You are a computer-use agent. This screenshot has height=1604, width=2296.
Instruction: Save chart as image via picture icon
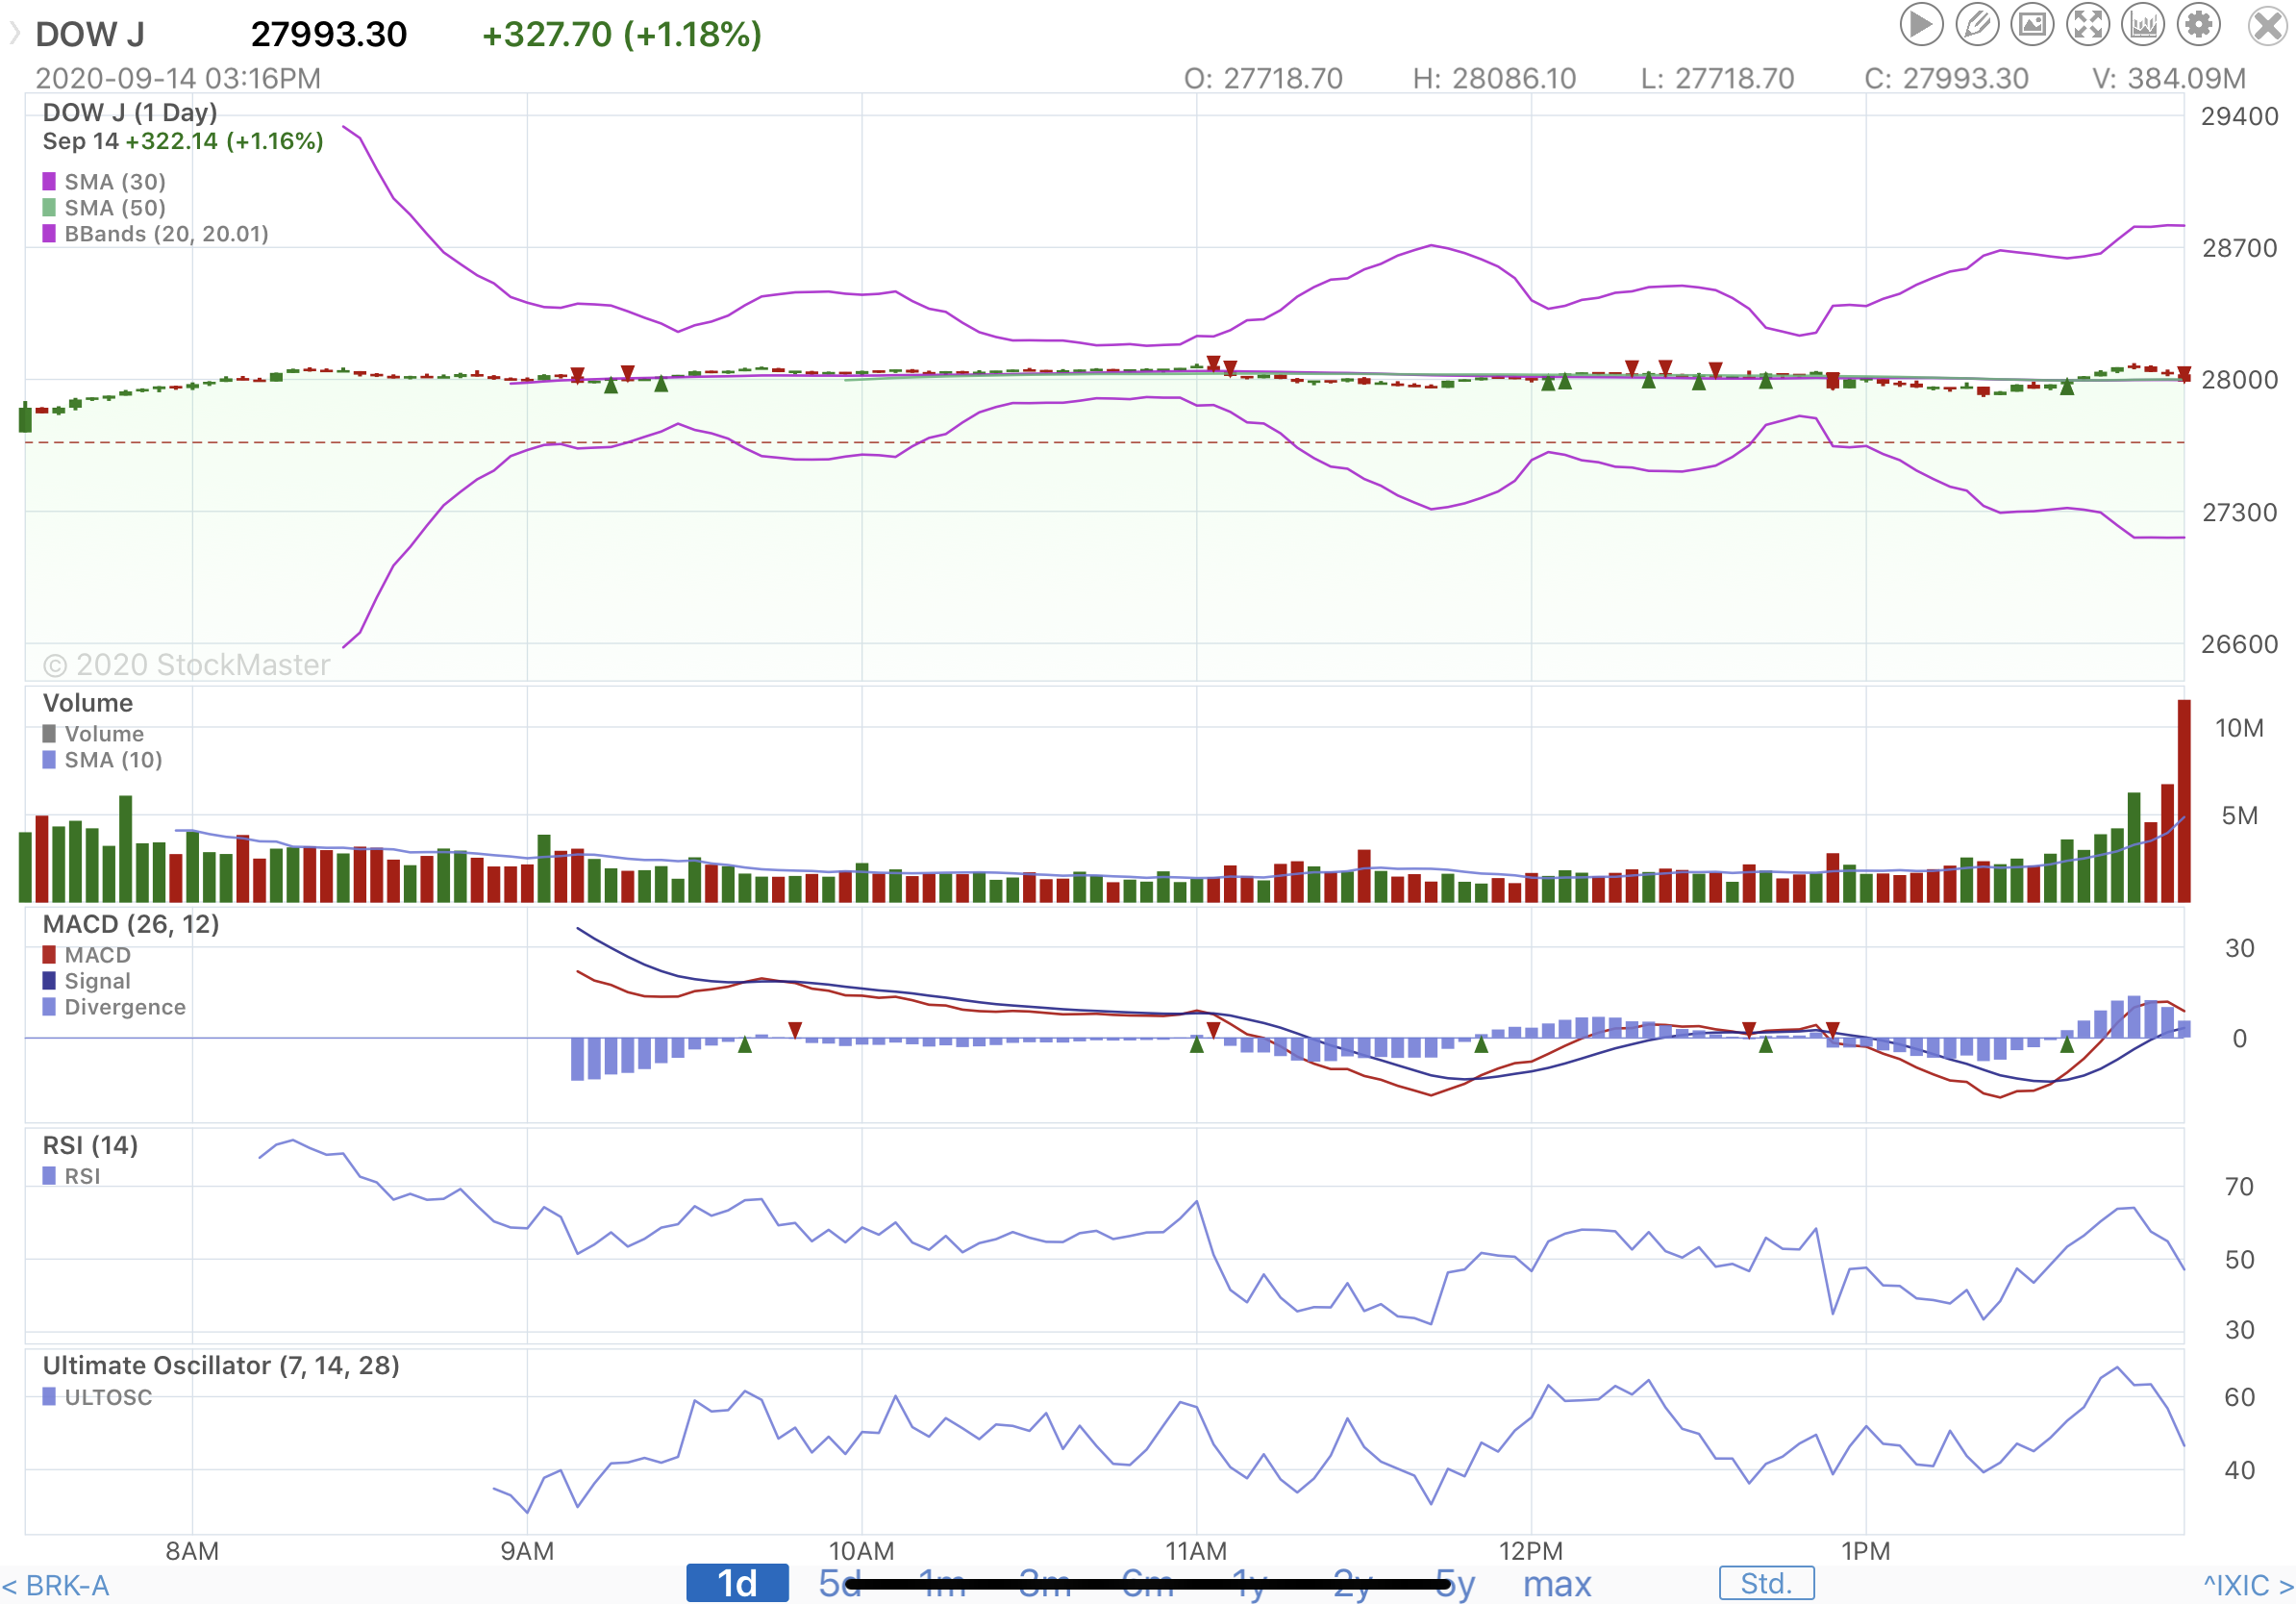tap(2032, 25)
